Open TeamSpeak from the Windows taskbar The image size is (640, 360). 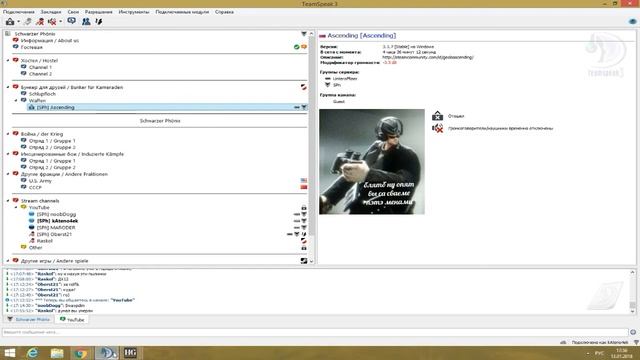107,353
